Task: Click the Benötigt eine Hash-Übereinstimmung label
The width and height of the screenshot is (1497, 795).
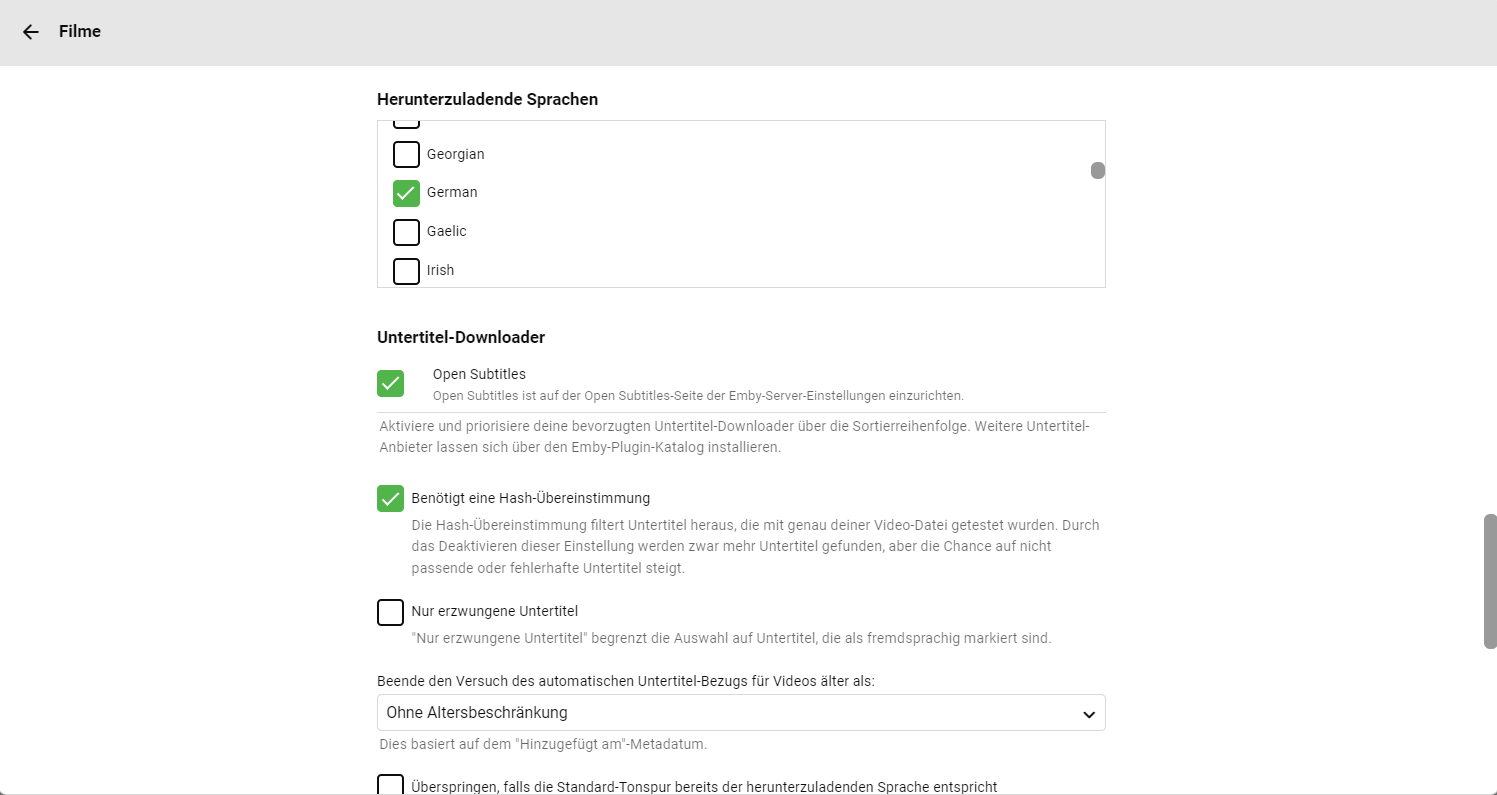Action: coord(531,498)
